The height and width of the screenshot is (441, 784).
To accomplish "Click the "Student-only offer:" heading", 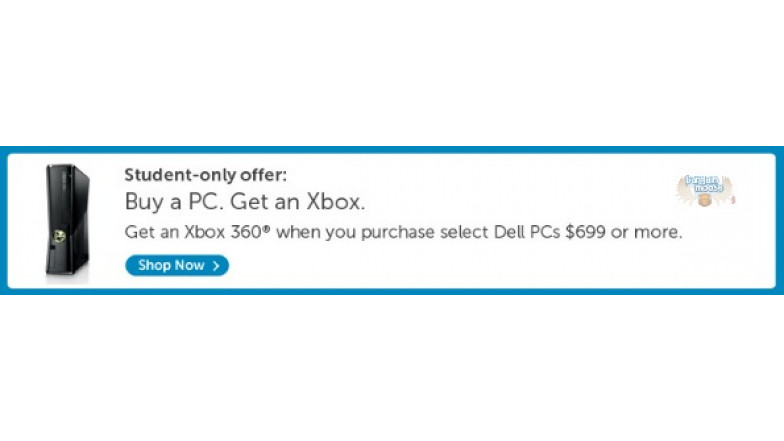I will coord(206,175).
